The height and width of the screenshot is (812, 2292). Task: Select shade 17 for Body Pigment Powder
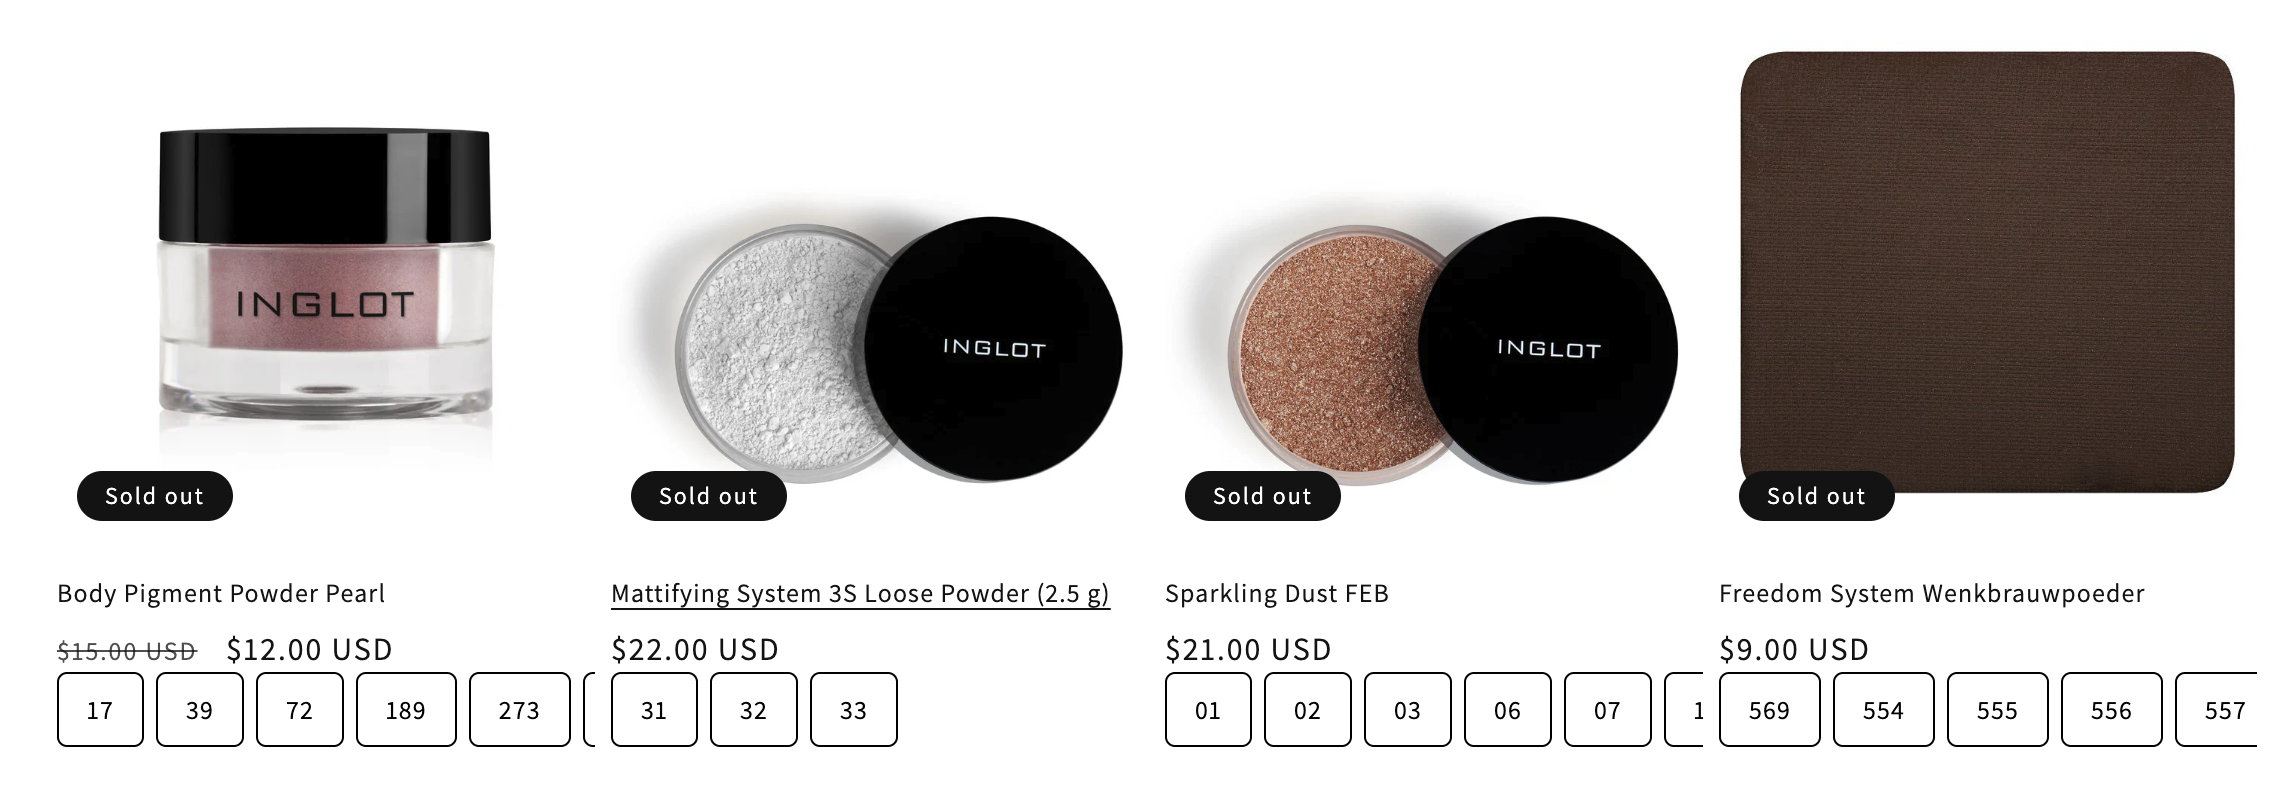pyautogui.click(x=100, y=710)
